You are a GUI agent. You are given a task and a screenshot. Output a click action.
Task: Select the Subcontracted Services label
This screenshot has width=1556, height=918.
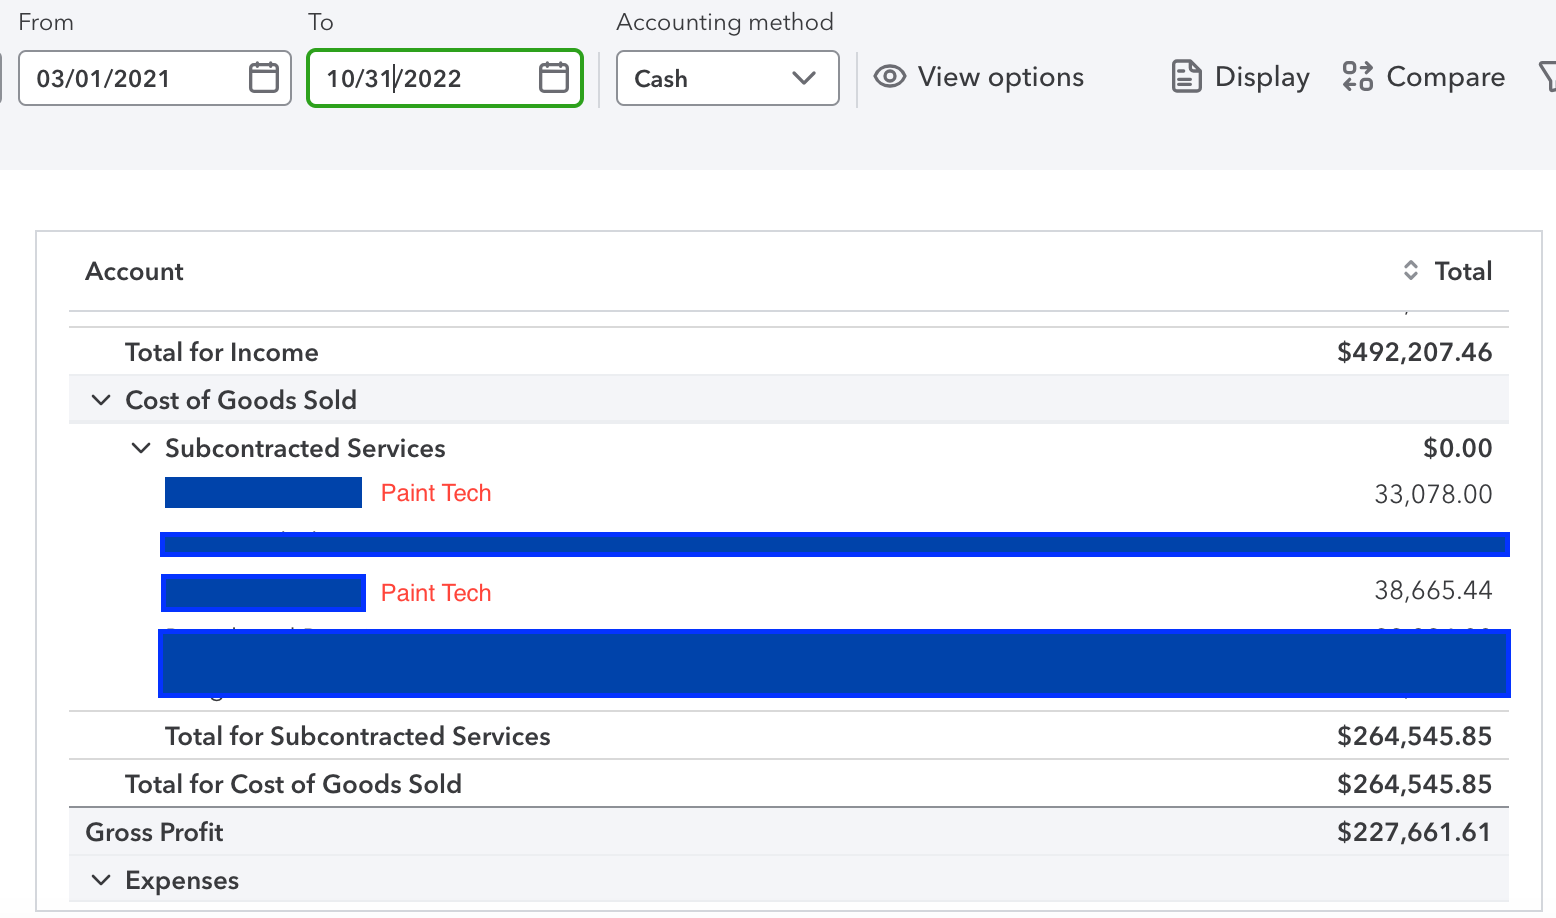[305, 448]
